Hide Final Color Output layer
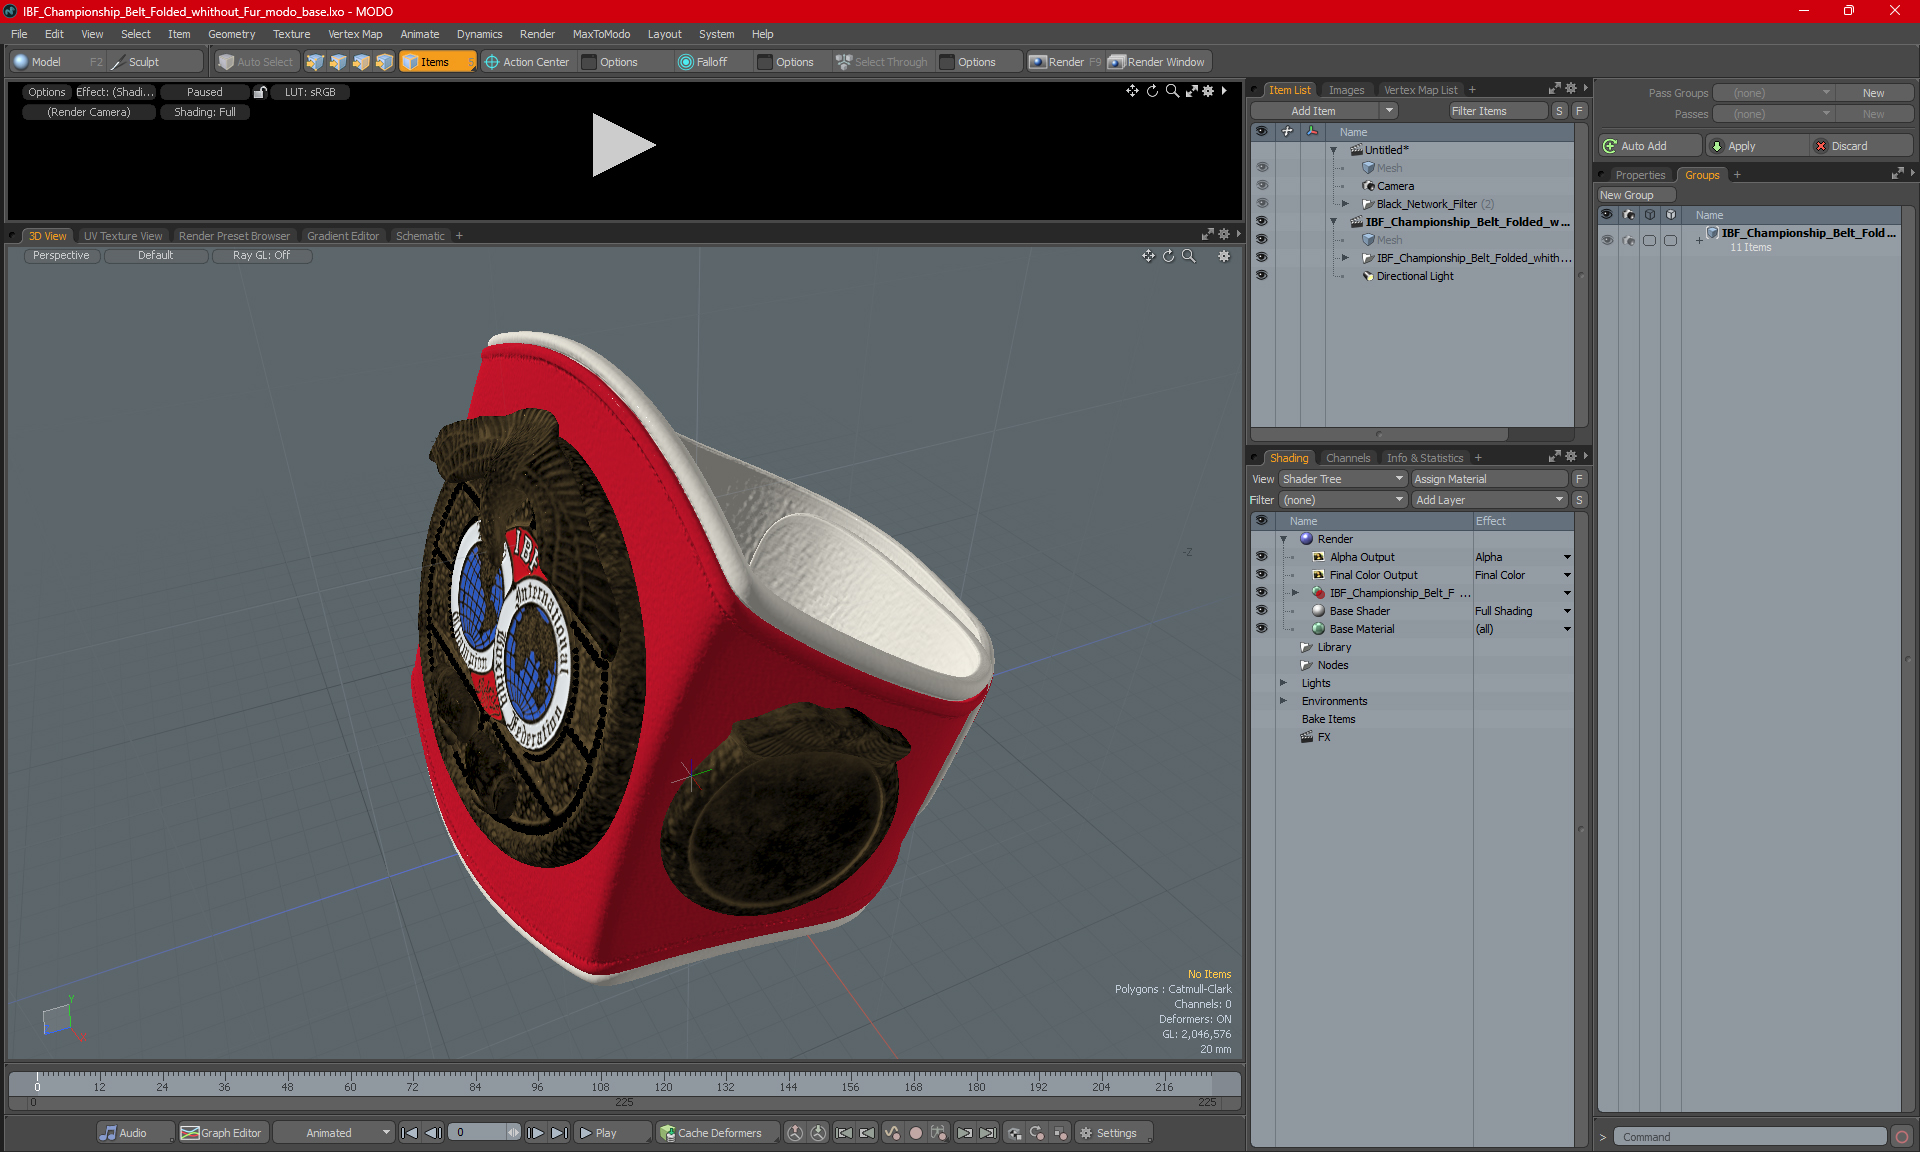Viewport: 1920px width, 1152px height. [x=1262, y=575]
